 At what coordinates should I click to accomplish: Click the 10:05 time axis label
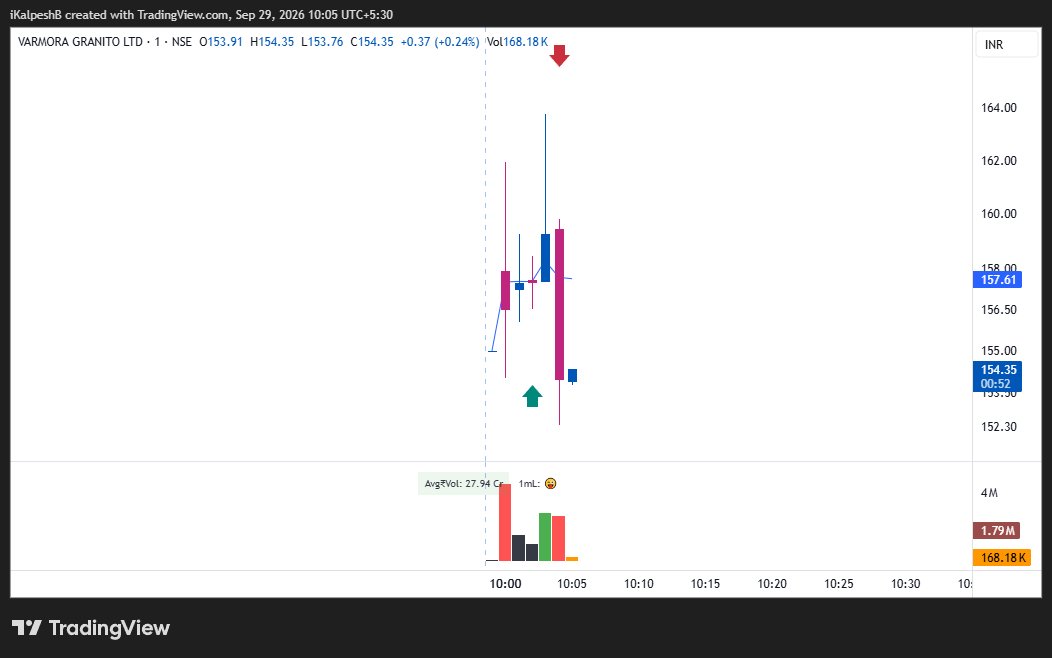tap(572, 584)
